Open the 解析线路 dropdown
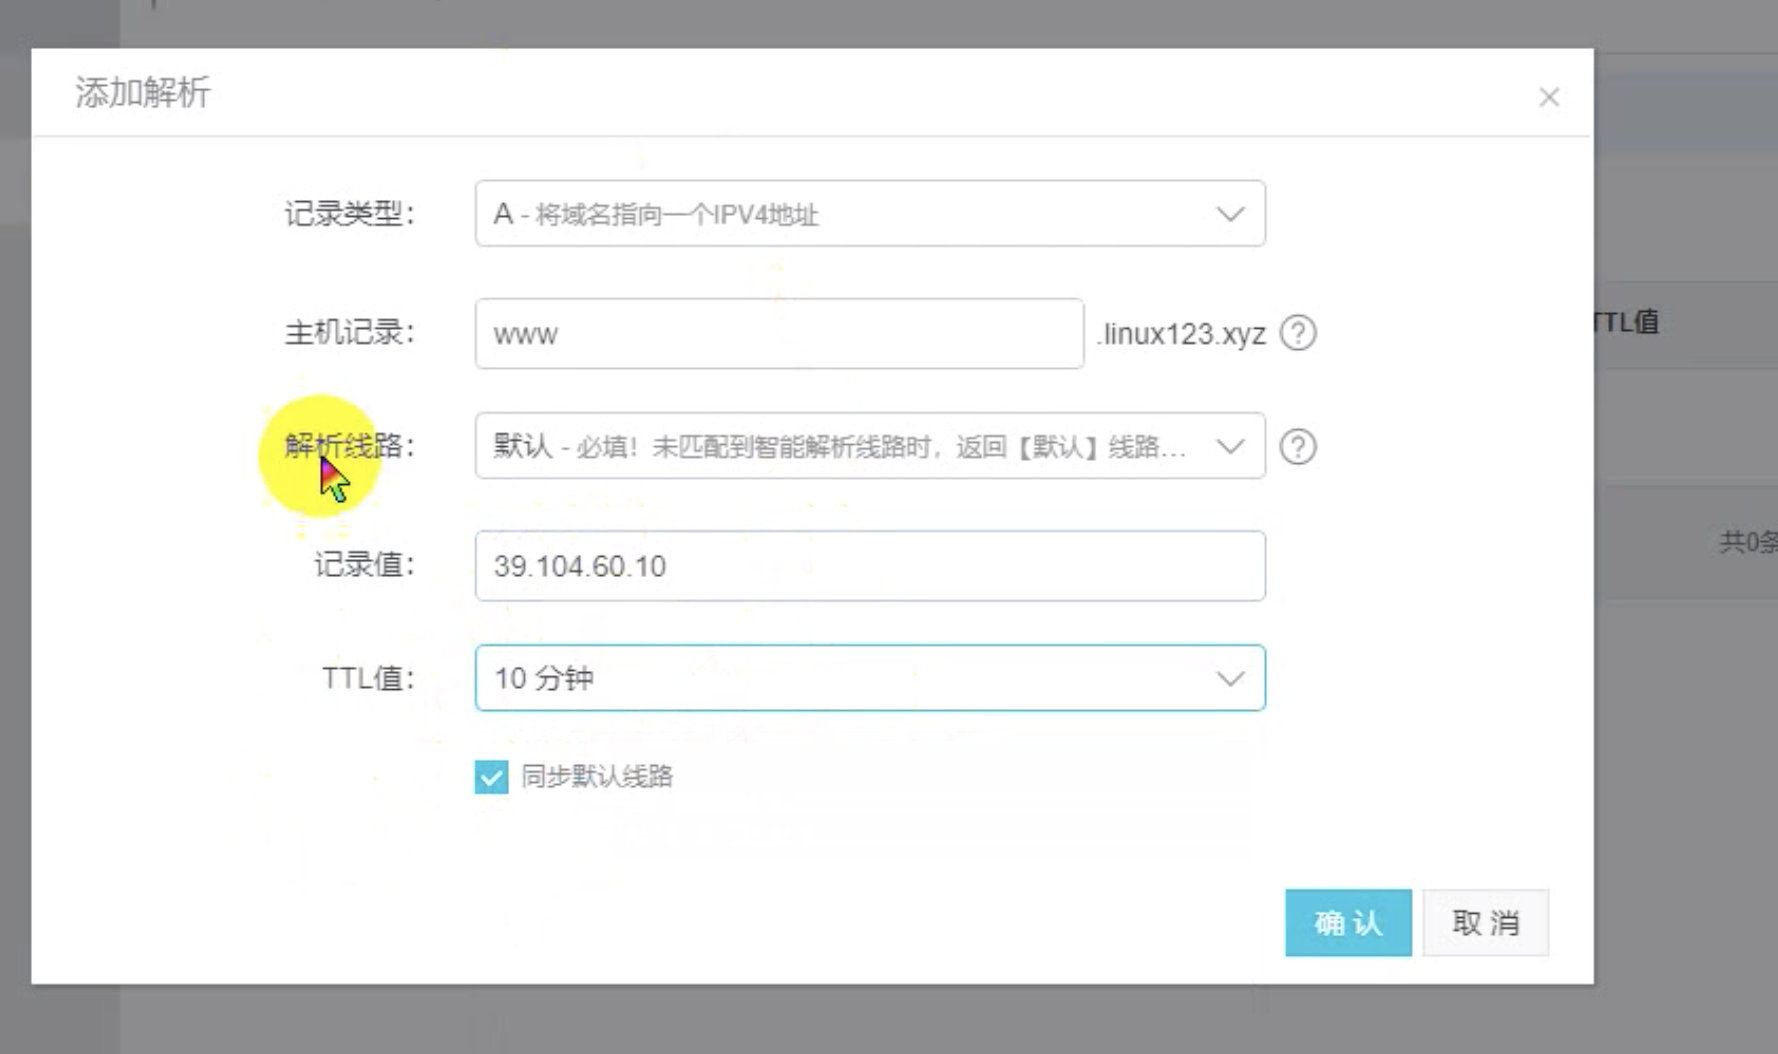Screen dimensions: 1778x1054 [x=870, y=446]
